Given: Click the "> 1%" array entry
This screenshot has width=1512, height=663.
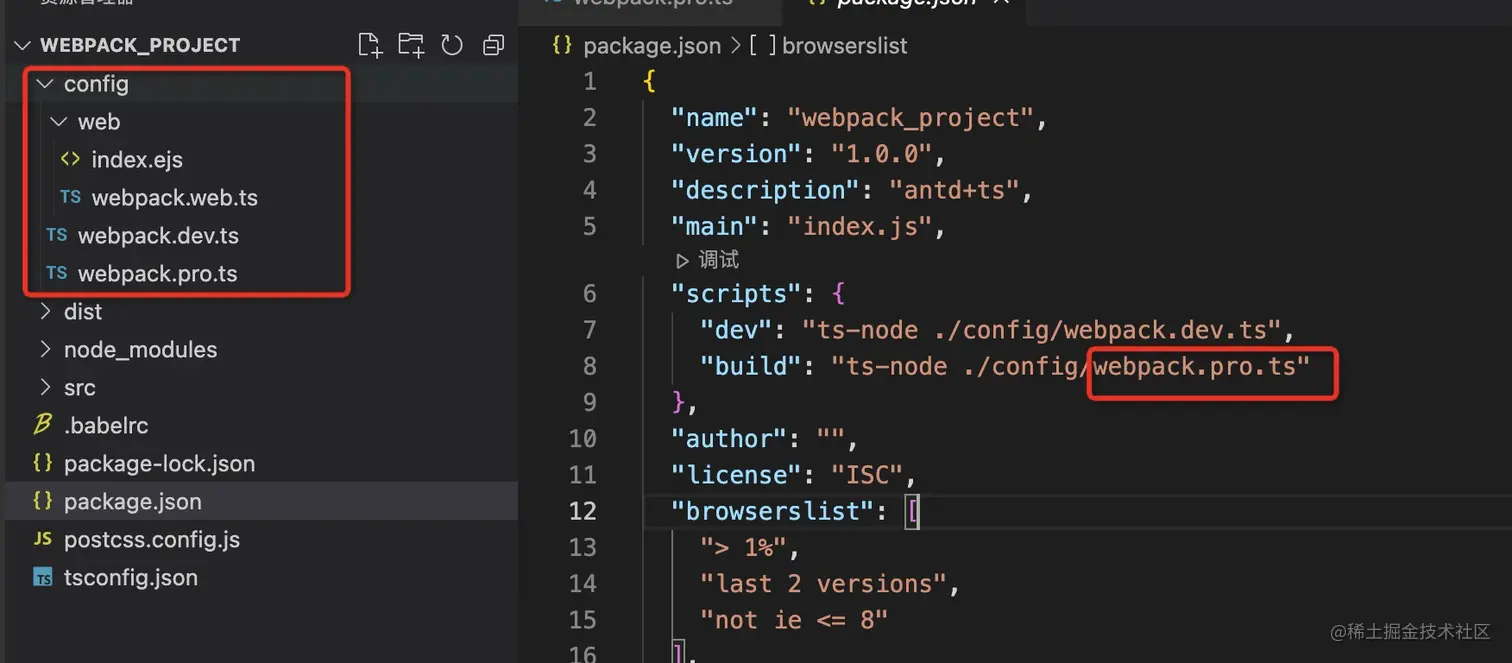Looking at the screenshot, I should click(743, 547).
